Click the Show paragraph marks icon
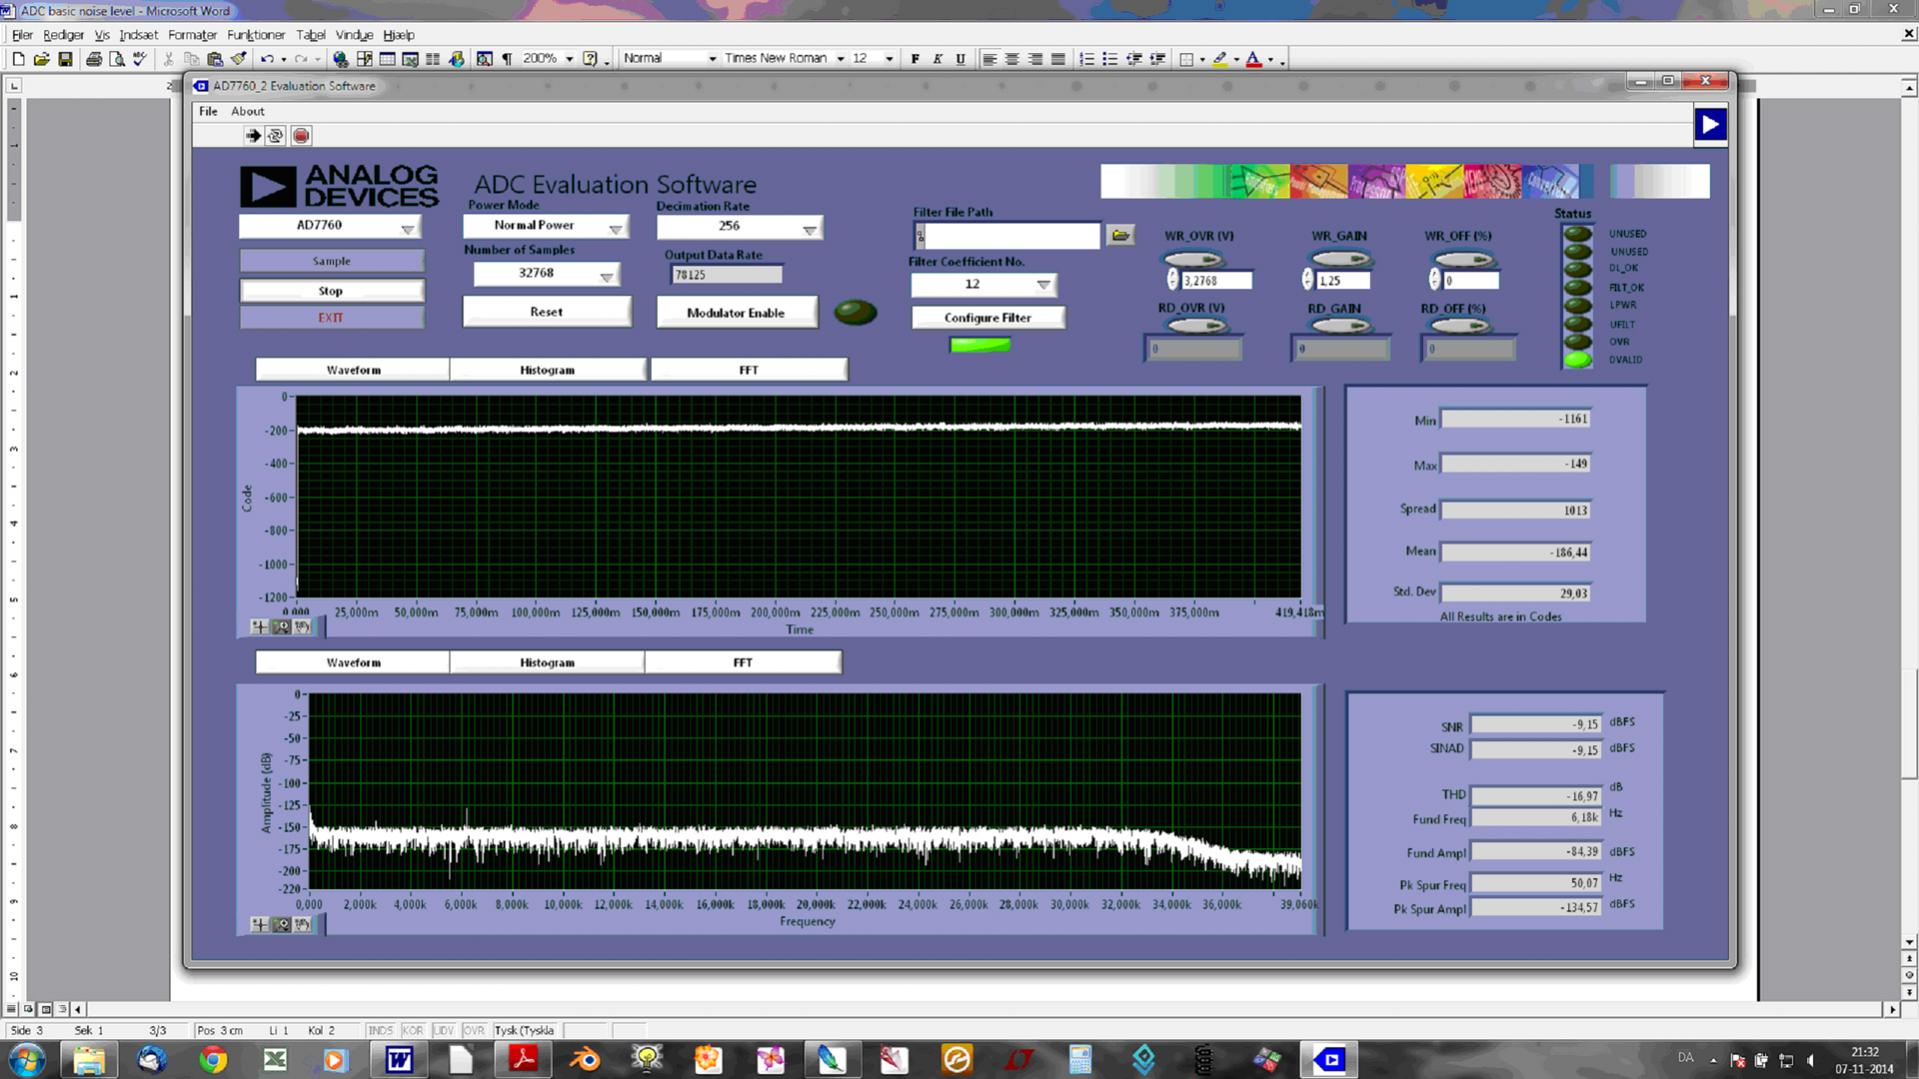This screenshot has width=1919, height=1079. tap(507, 59)
